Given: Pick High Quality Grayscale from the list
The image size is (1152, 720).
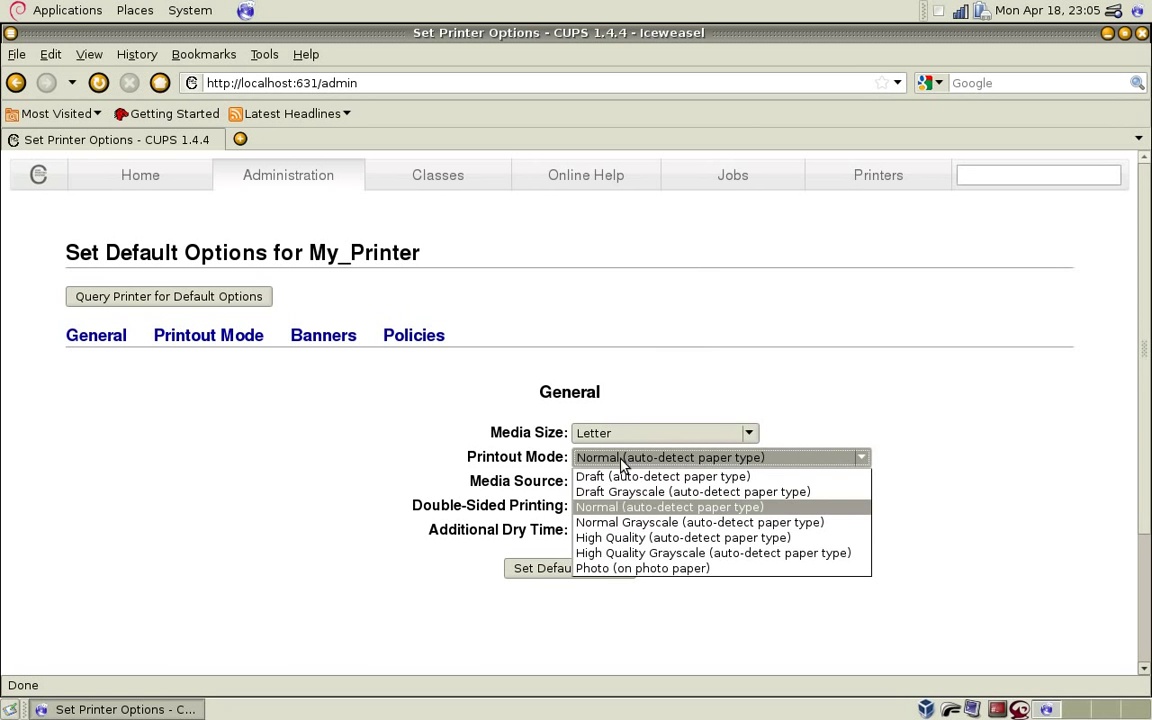Looking at the screenshot, I should pos(713,553).
